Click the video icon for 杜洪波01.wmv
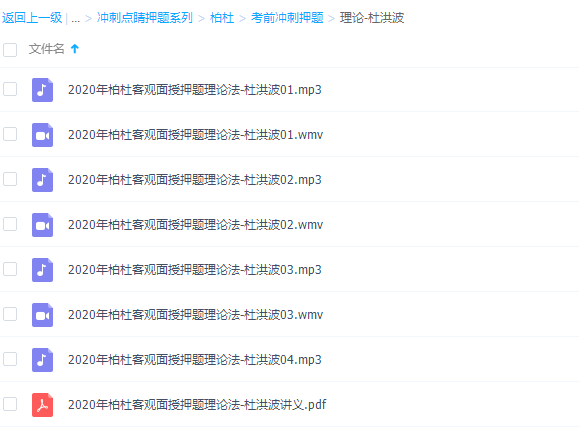The height and width of the screenshot is (434, 579). coord(42,135)
